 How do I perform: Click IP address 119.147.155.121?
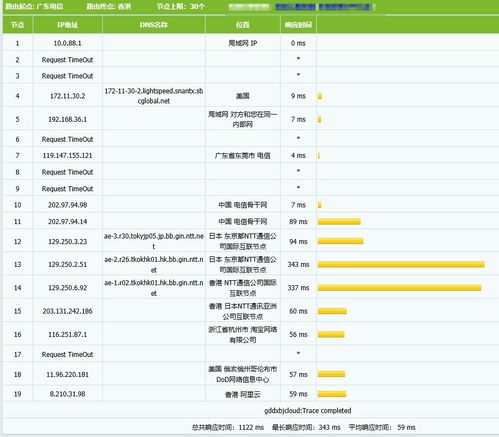click(x=67, y=156)
